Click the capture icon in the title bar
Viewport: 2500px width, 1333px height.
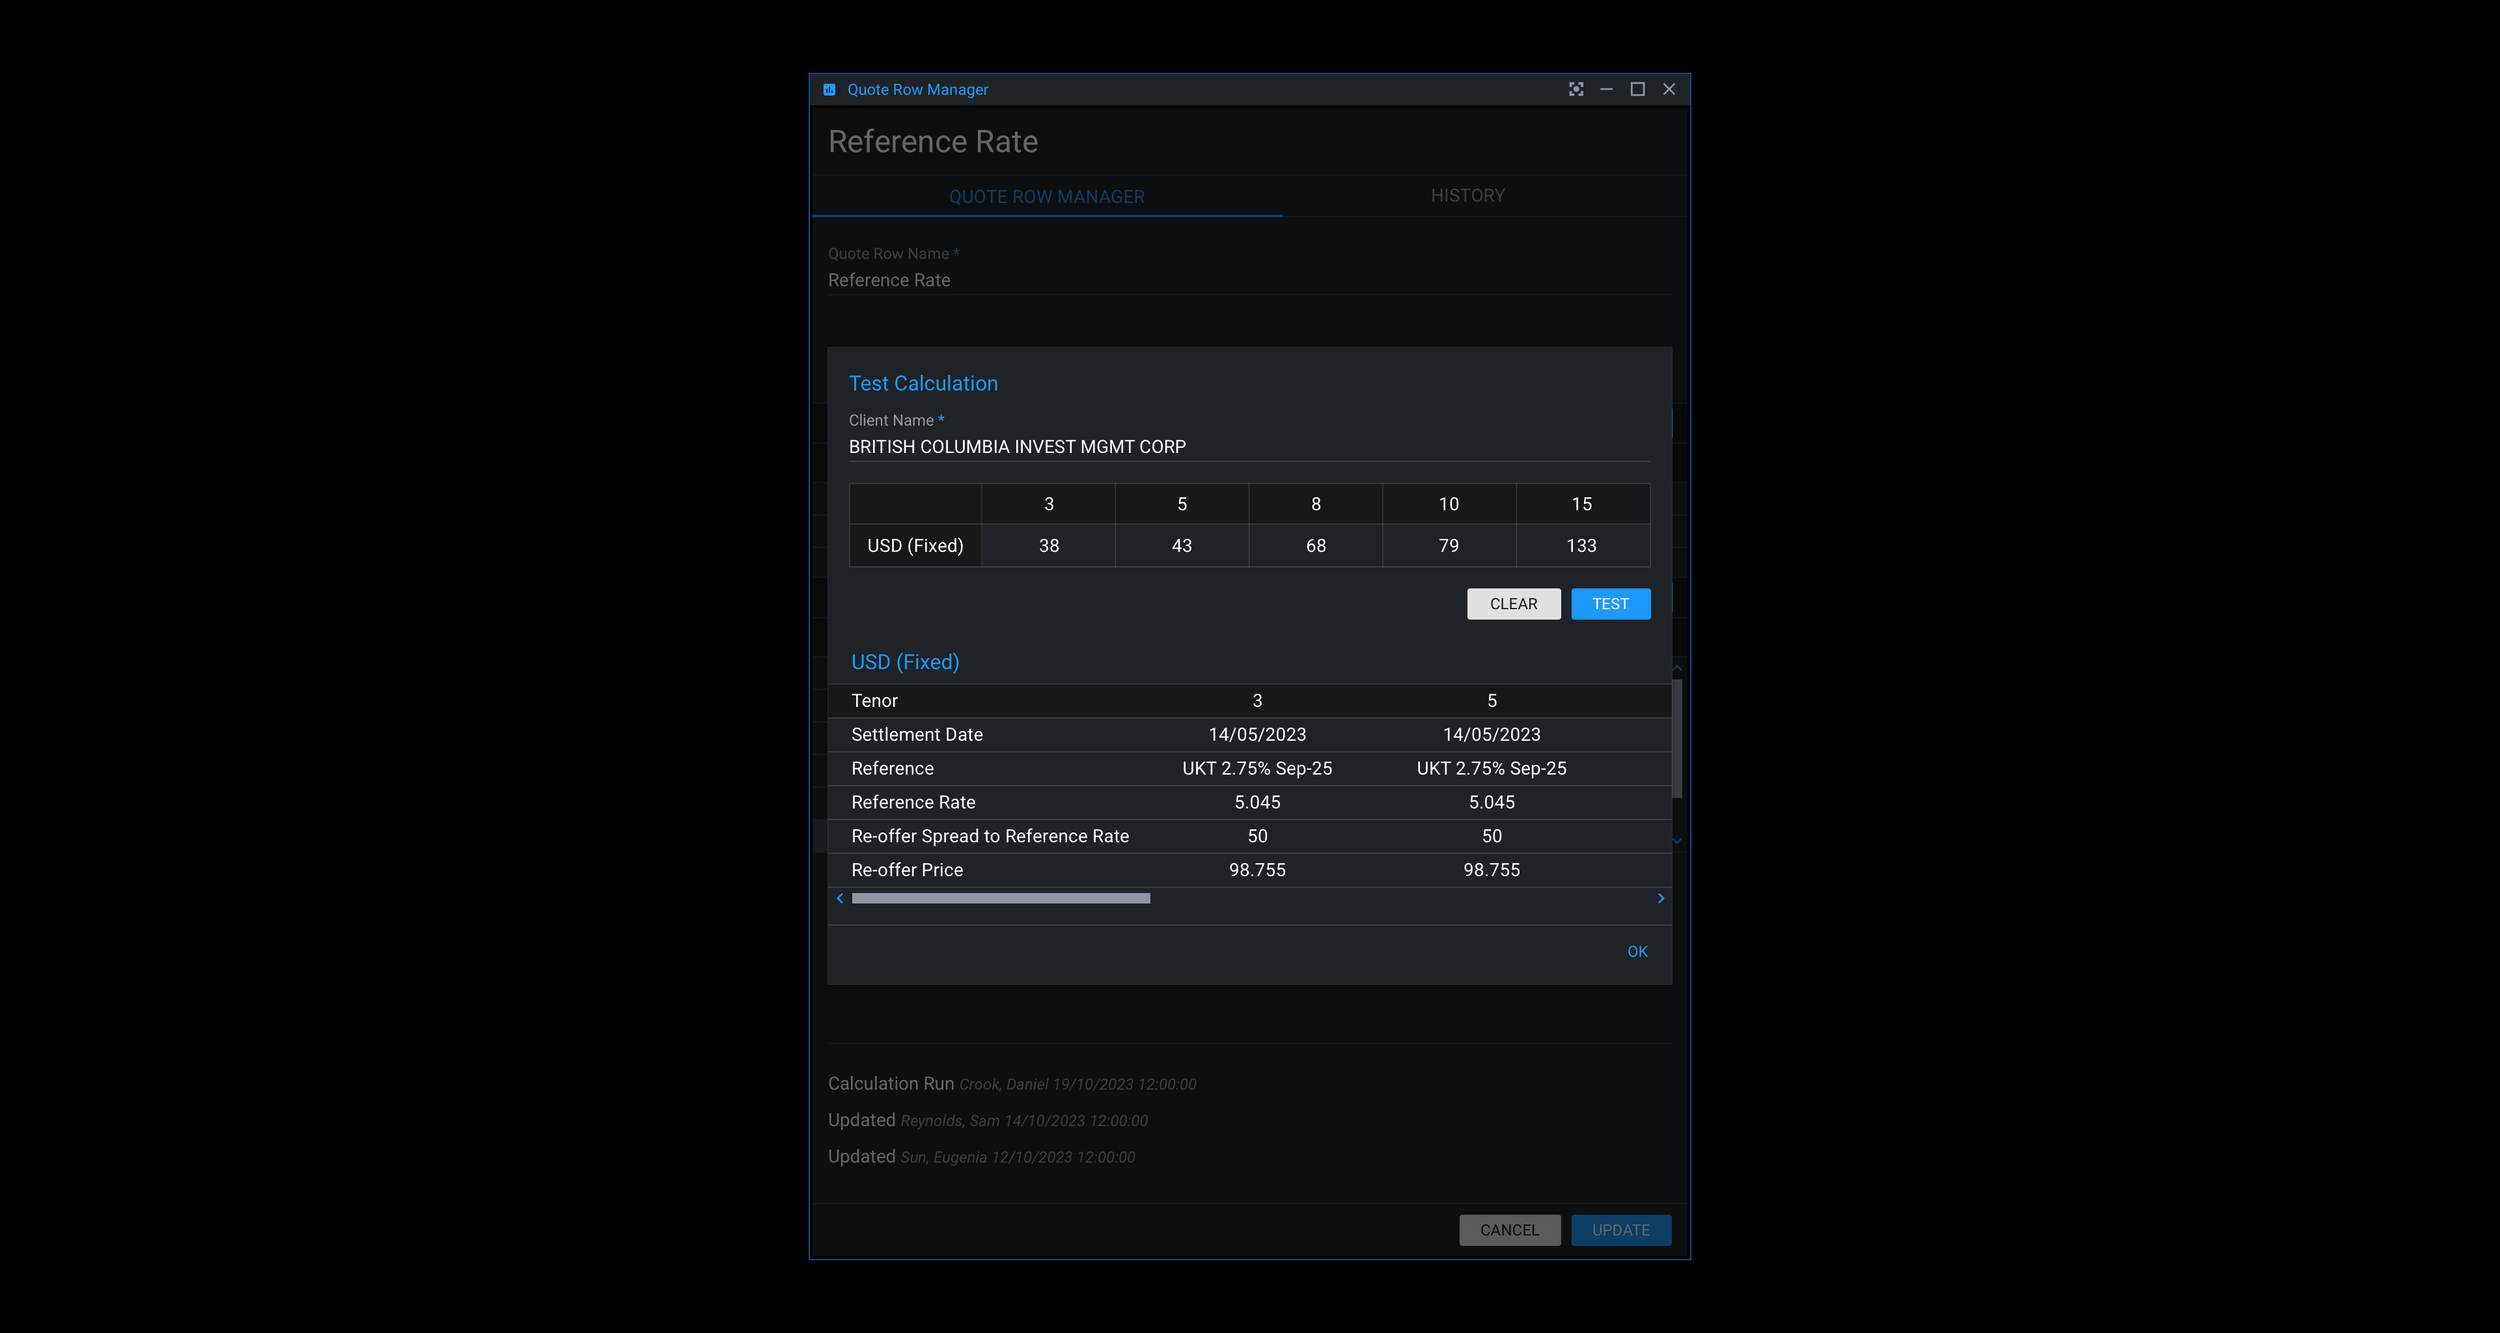coord(1576,89)
